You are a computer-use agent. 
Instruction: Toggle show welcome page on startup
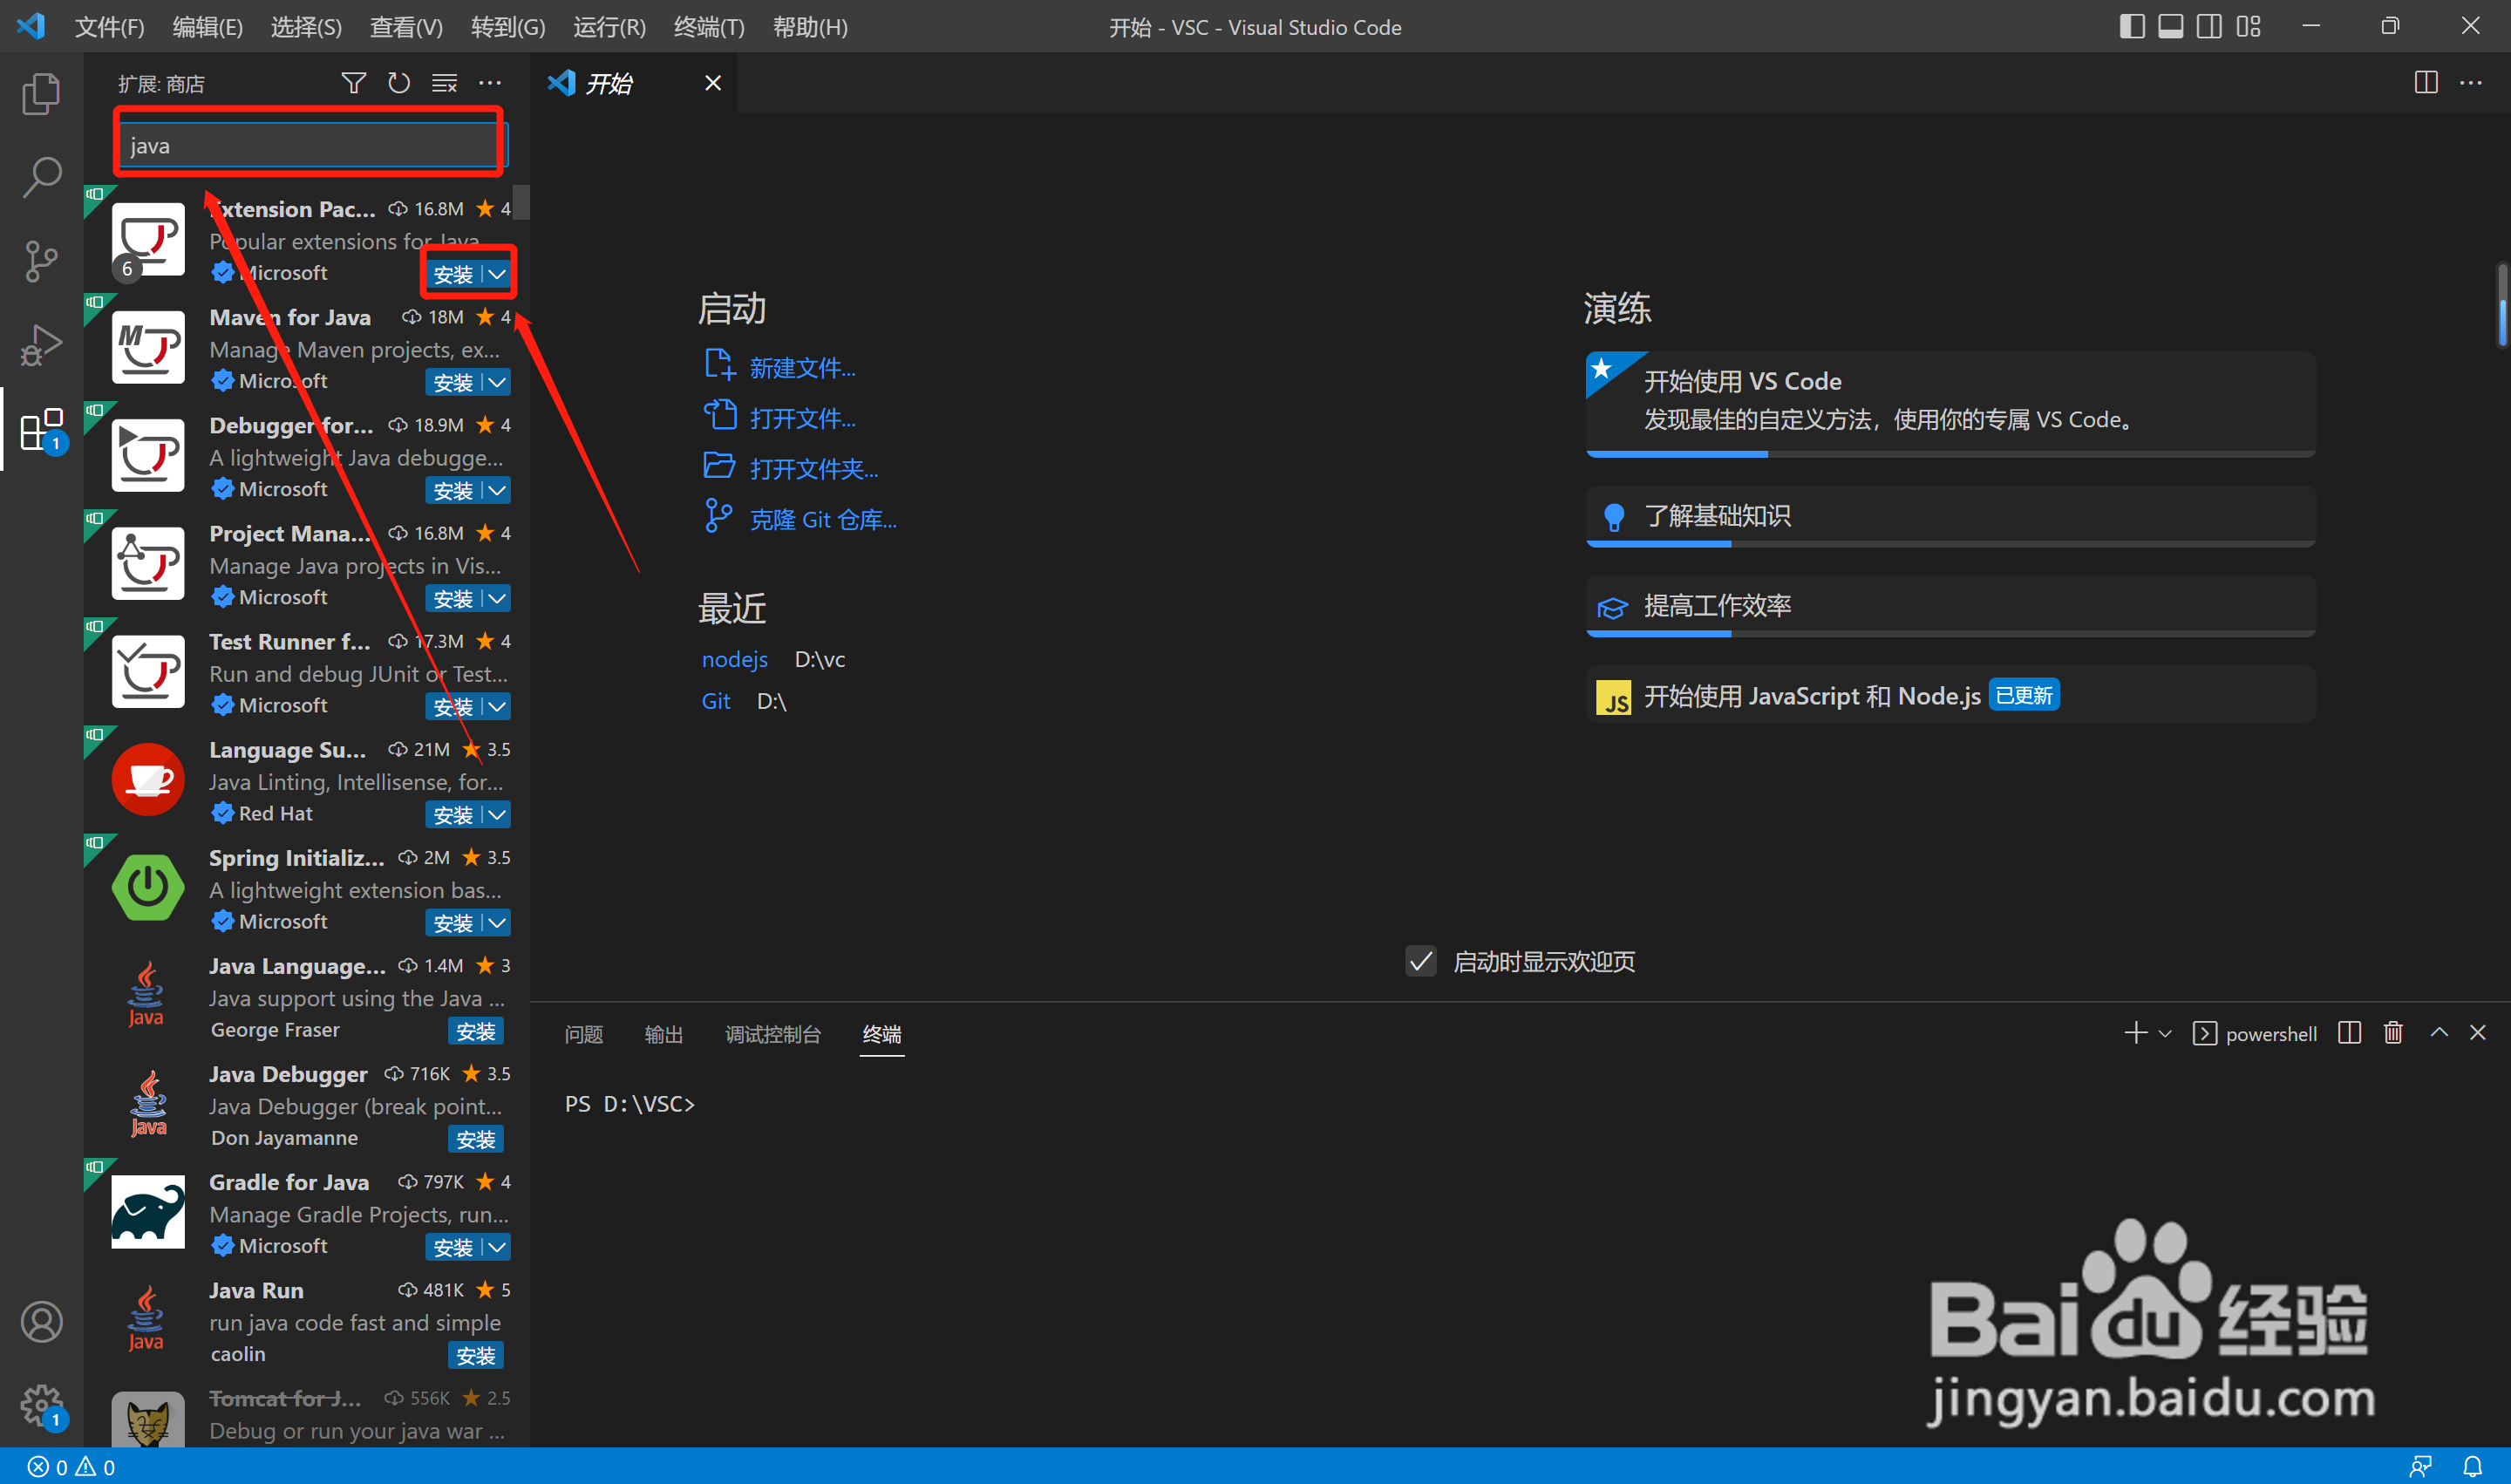[x=1420, y=962]
